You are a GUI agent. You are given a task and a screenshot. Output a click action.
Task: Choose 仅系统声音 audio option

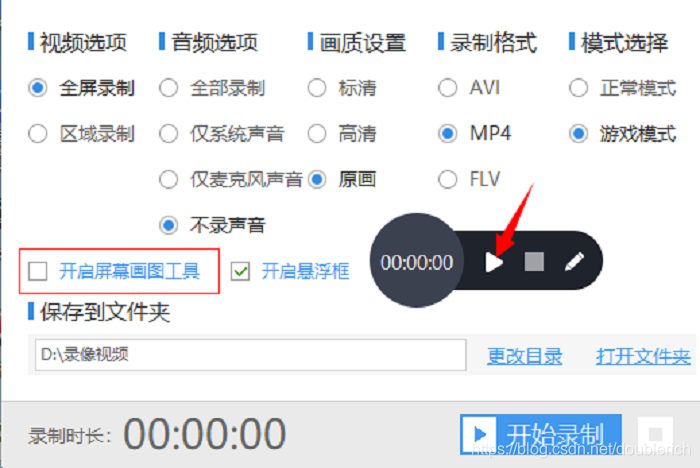pyautogui.click(x=168, y=134)
